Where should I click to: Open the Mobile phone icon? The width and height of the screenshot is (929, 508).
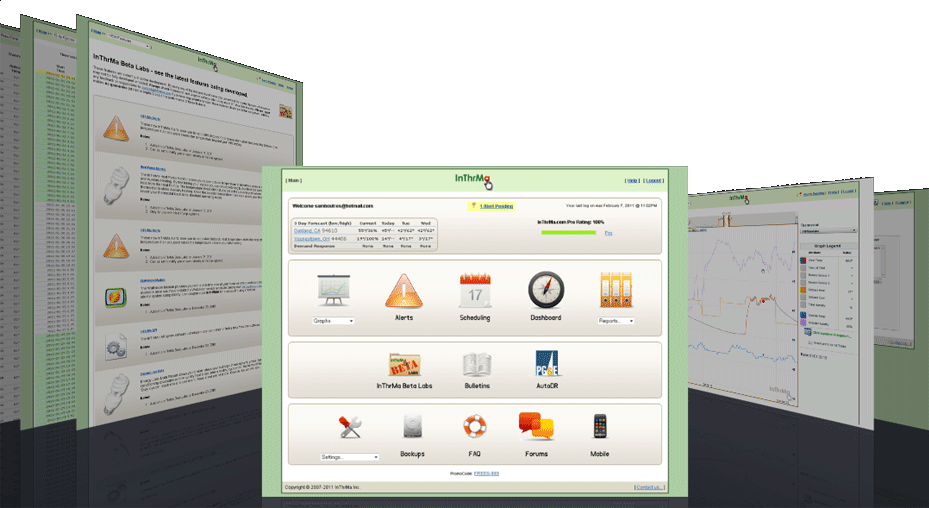(x=600, y=426)
